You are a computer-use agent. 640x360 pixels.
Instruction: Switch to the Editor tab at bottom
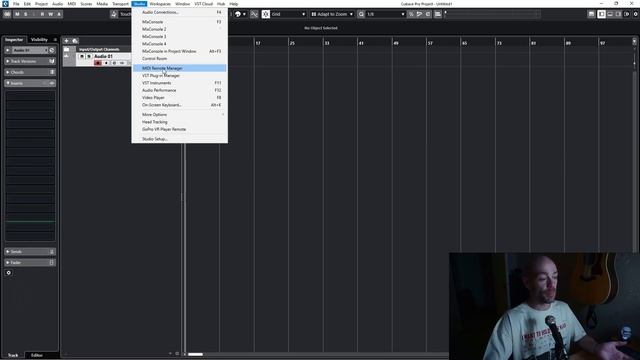(x=37, y=355)
